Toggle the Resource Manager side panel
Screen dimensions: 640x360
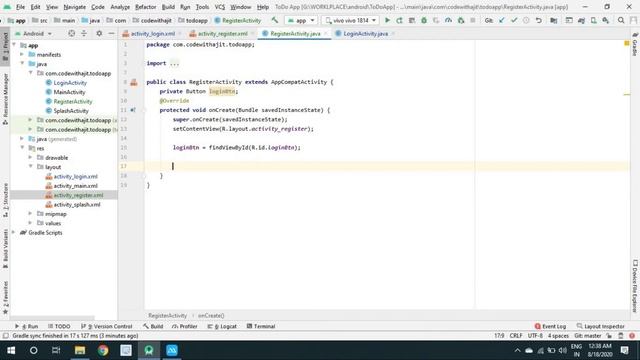coord(5,99)
